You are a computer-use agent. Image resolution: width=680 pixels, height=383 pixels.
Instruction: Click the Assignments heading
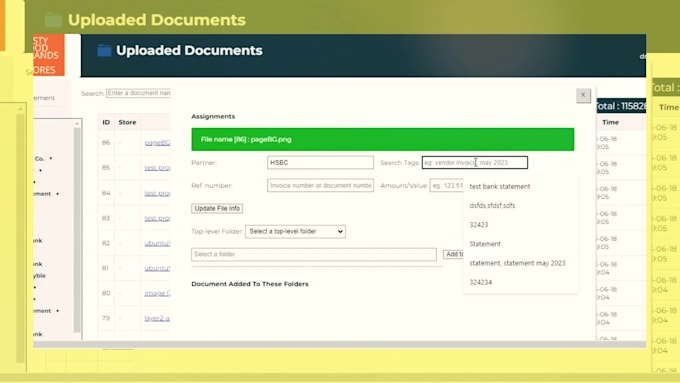point(213,116)
